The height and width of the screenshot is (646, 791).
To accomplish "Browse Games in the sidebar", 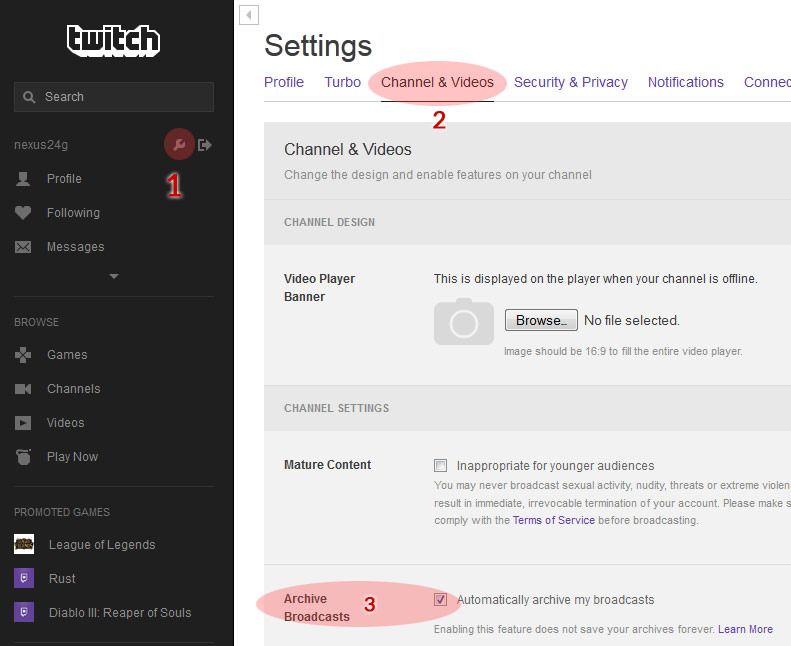I will [67, 355].
